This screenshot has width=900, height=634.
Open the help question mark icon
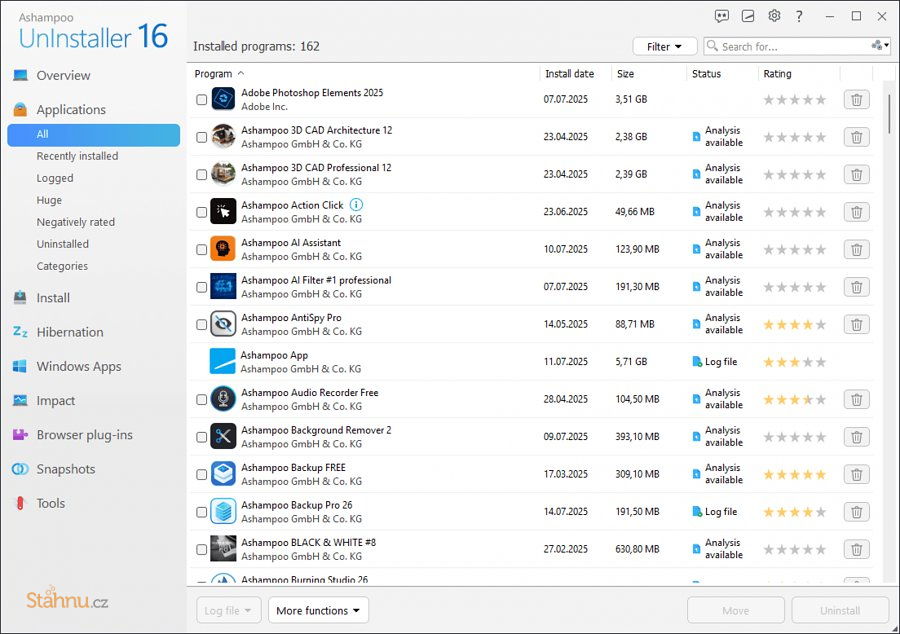point(799,16)
